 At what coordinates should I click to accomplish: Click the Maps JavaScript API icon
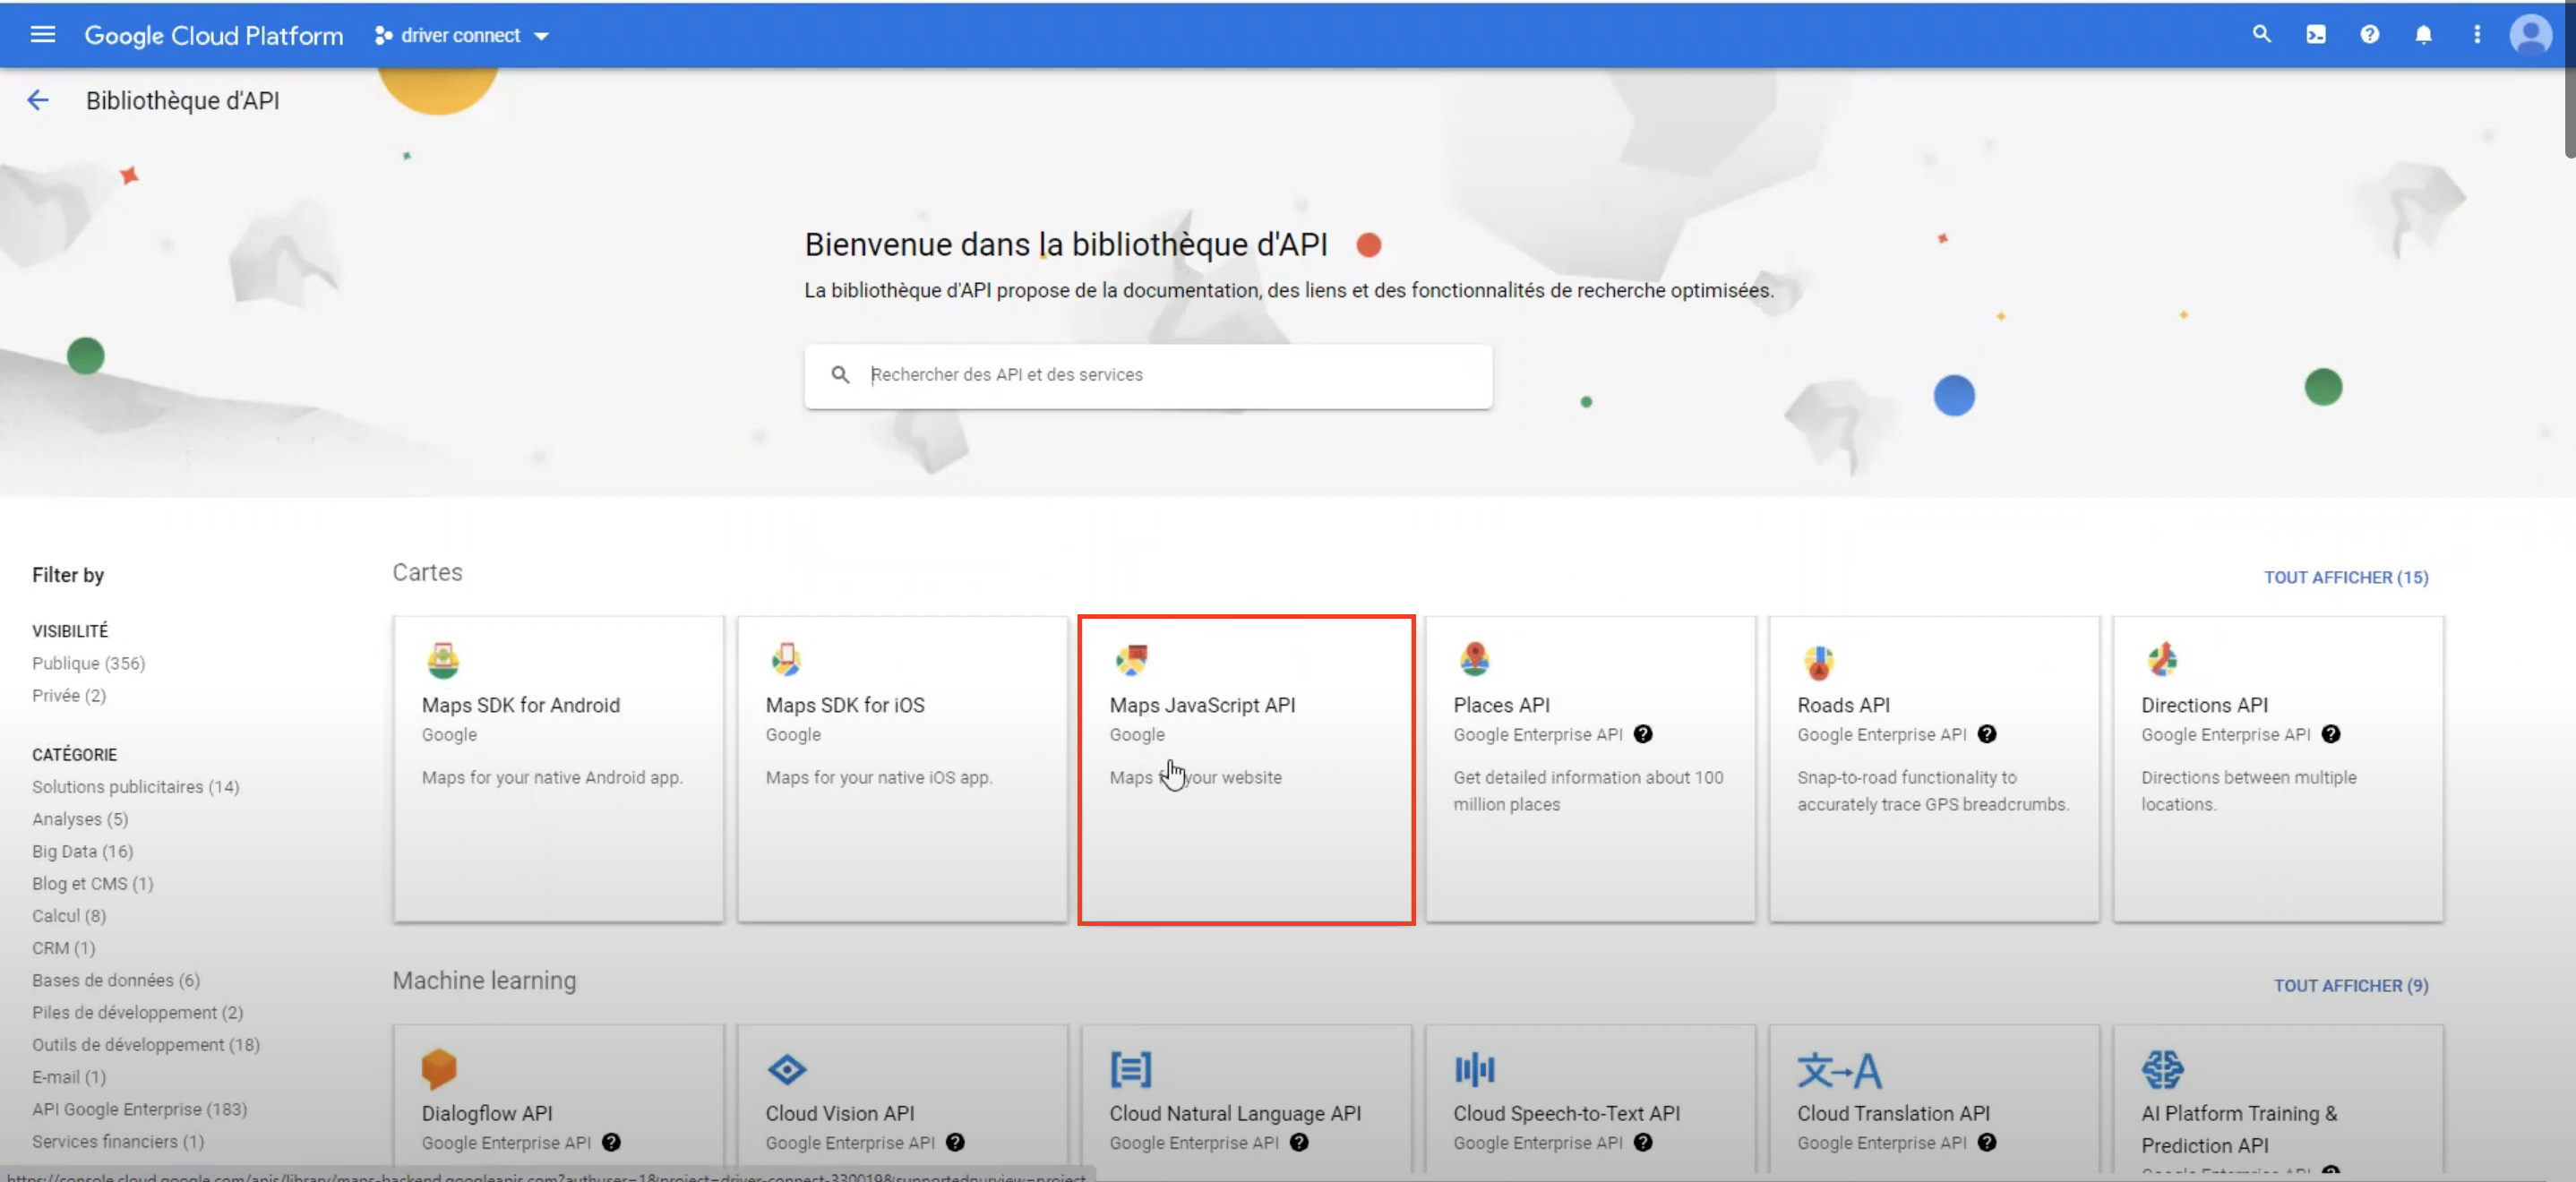(1131, 660)
